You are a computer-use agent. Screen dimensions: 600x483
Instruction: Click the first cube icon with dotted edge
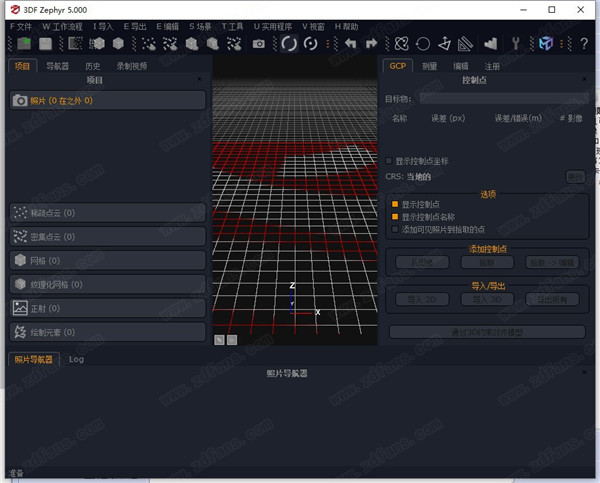click(x=97, y=43)
